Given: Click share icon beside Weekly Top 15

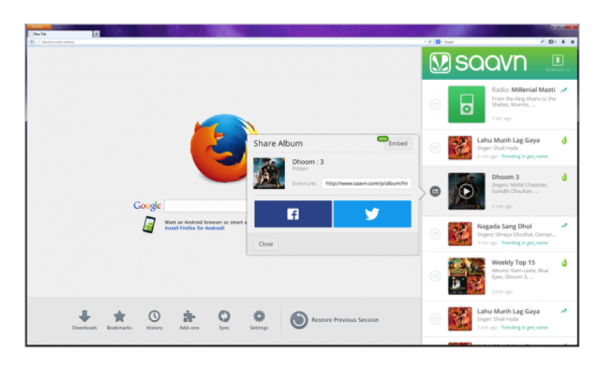Looking at the screenshot, I should click(x=435, y=276).
